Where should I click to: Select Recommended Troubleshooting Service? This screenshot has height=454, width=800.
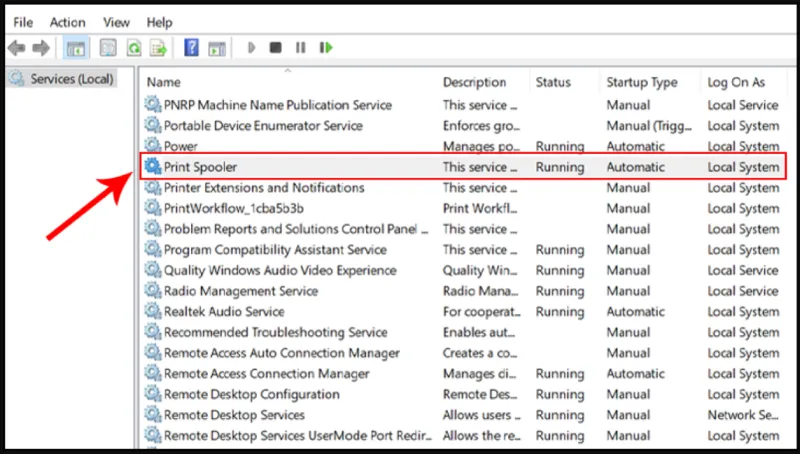(276, 332)
